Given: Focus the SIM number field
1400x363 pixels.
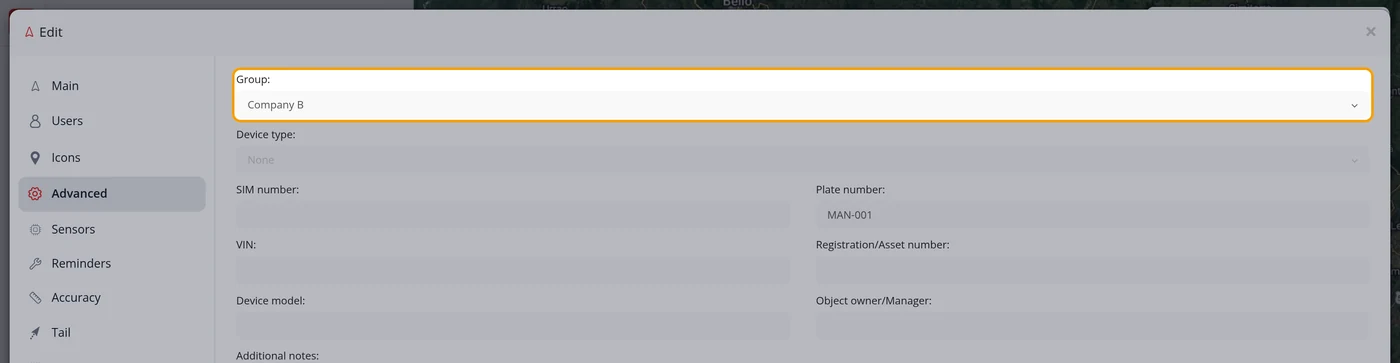Looking at the screenshot, I should (x=513, y=215).
